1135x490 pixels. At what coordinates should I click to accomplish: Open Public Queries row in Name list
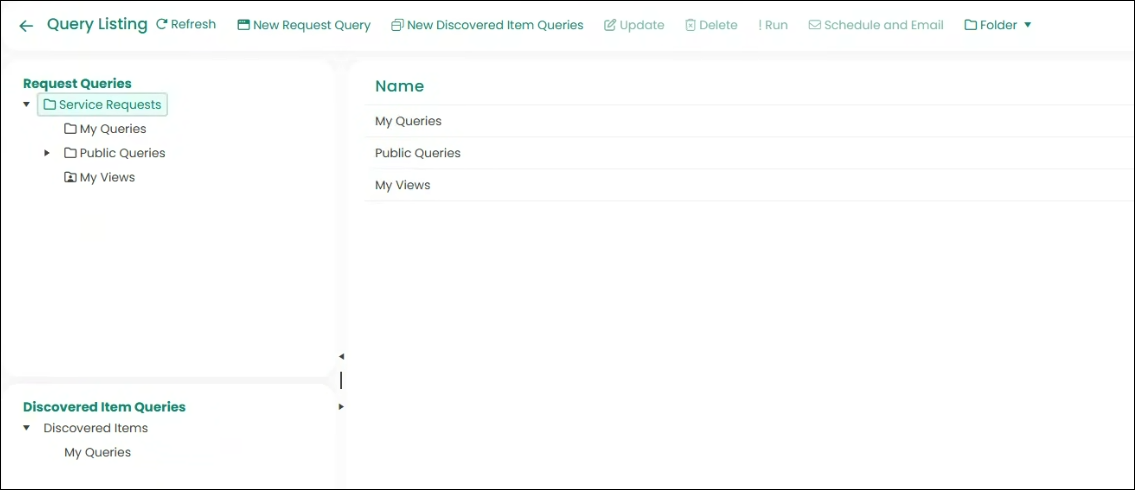coord(417,153)
